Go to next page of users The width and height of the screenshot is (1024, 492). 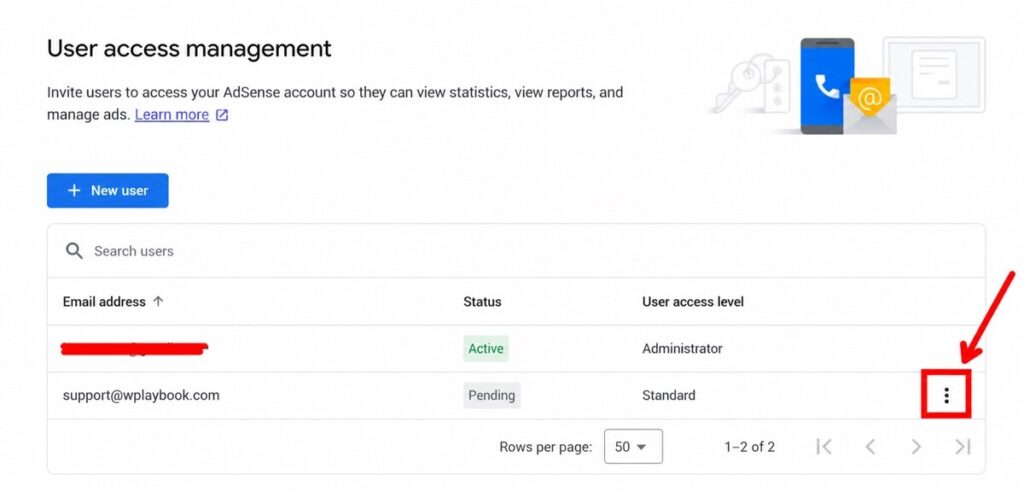click(916, 446)
